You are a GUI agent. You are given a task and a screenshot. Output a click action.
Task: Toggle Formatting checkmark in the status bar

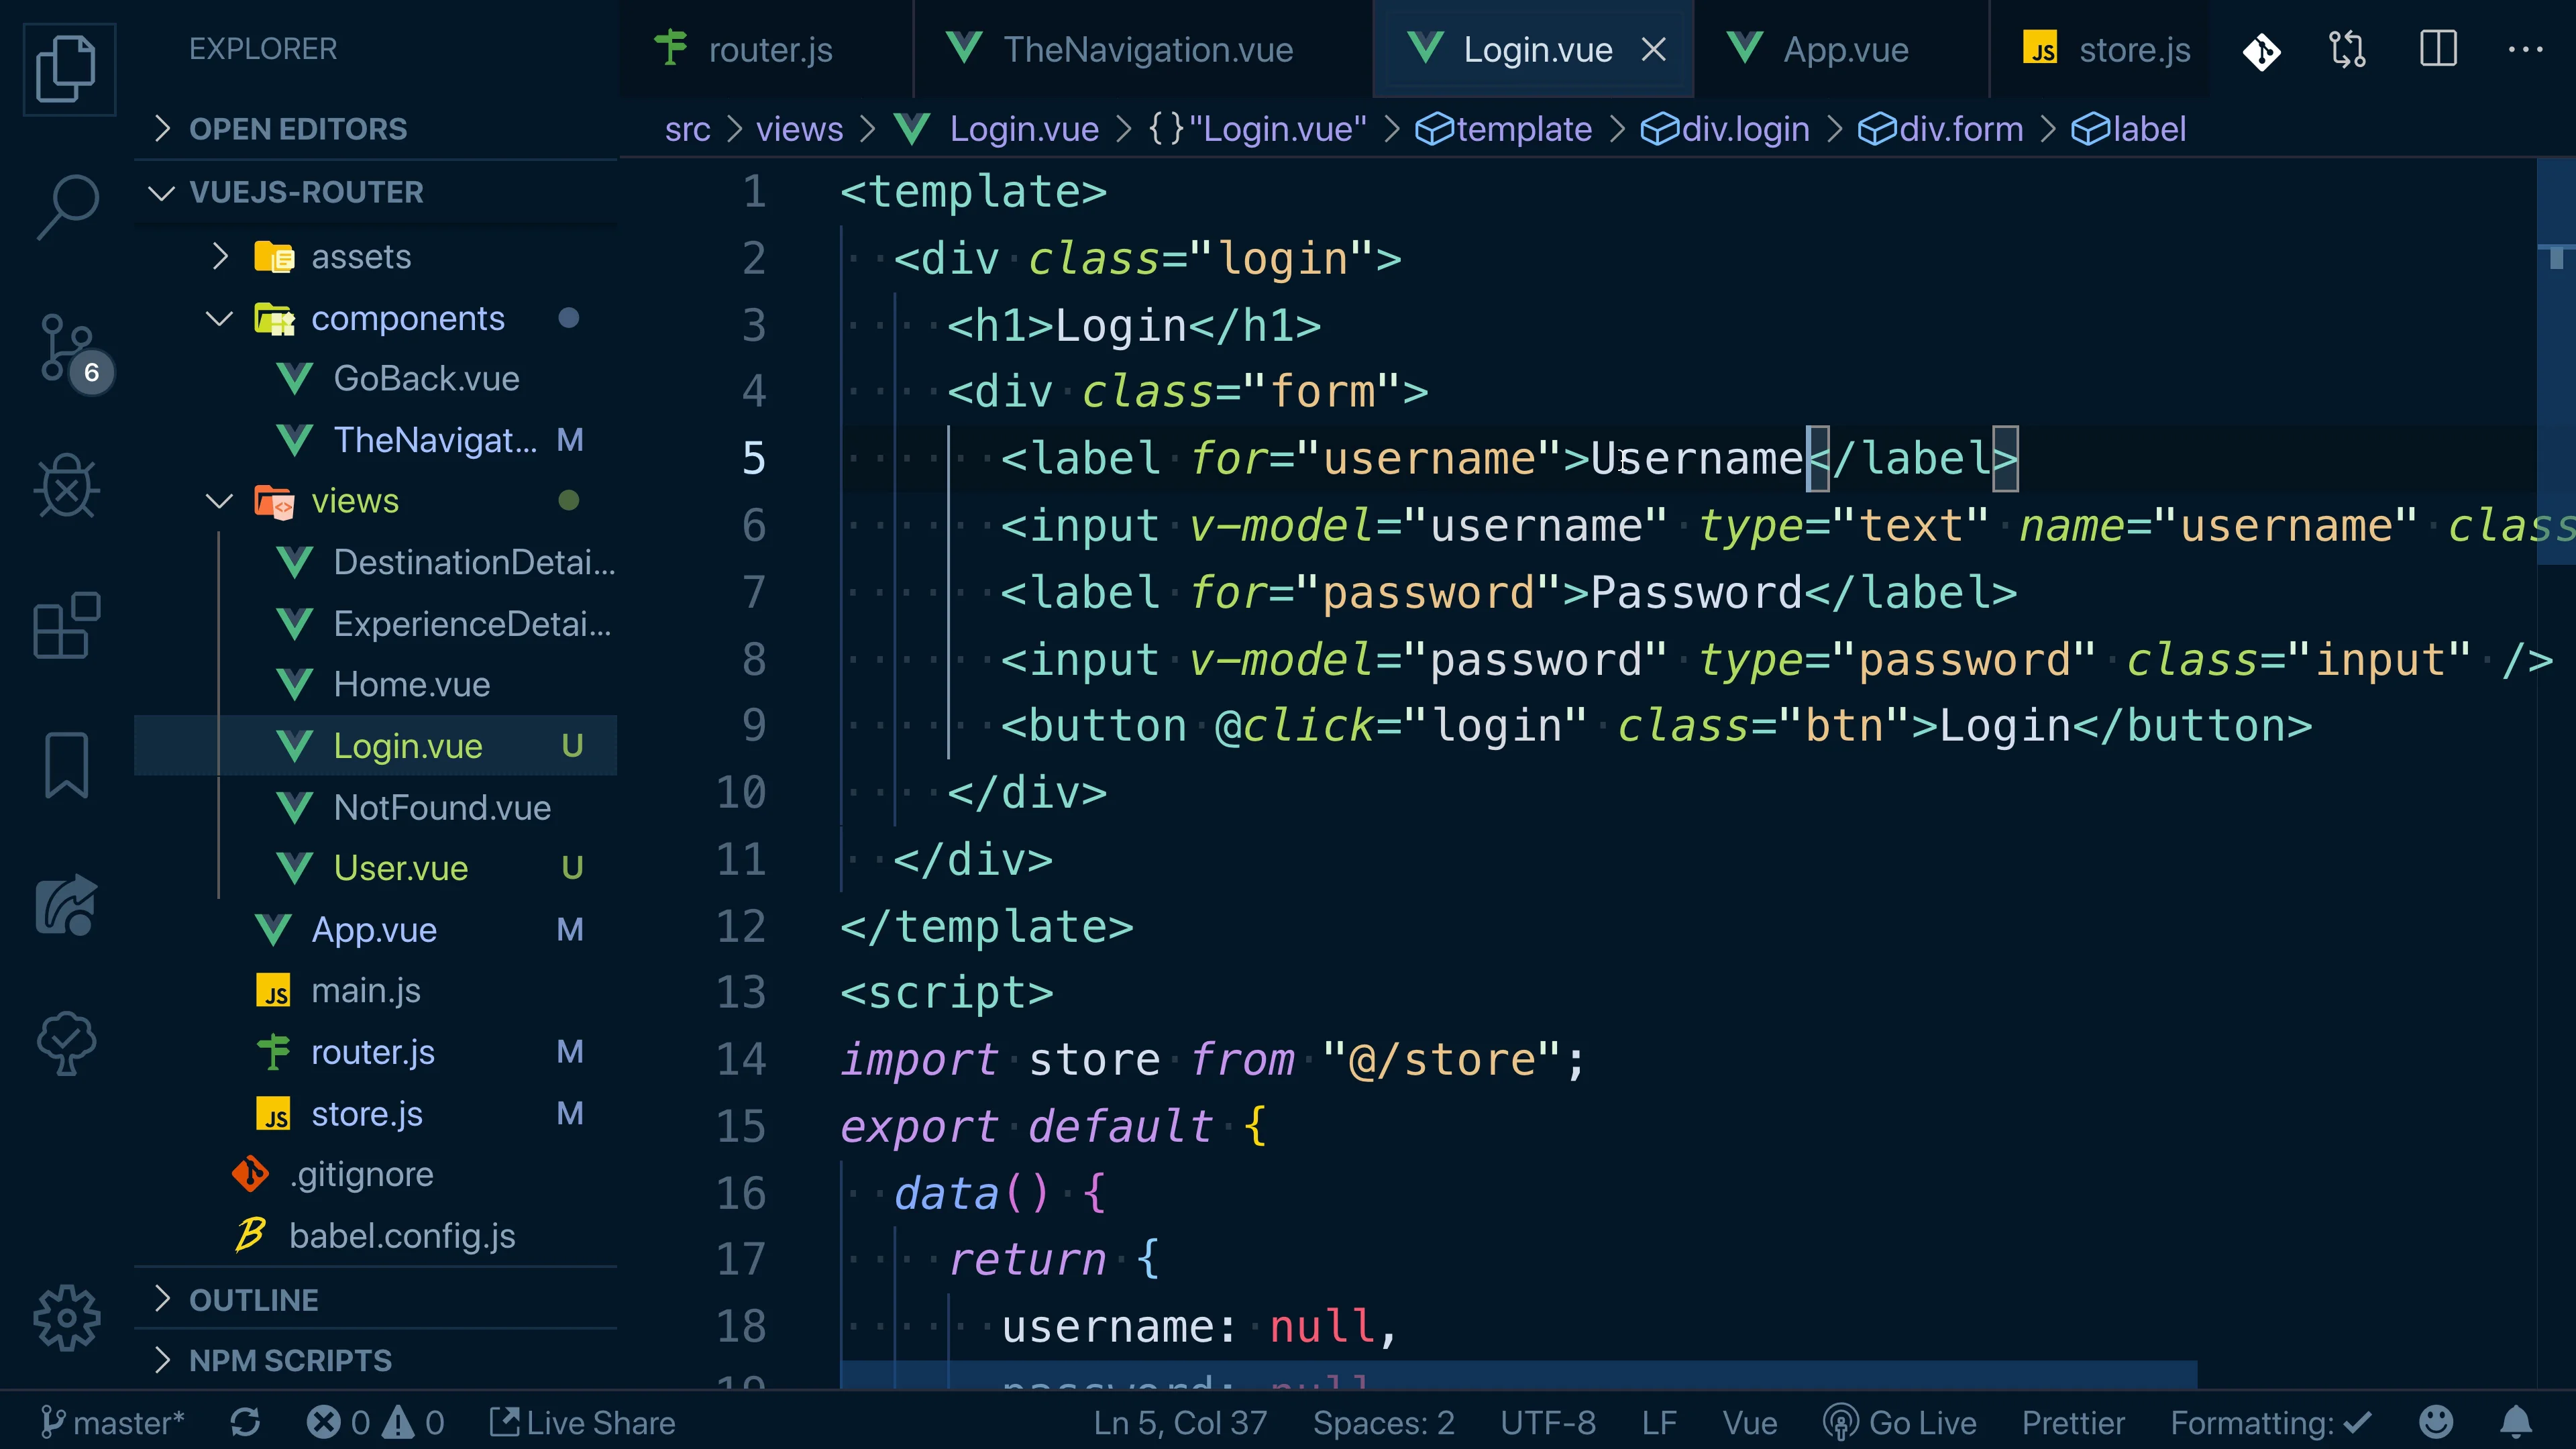pyautogui.click(x=2270, y=1422)
